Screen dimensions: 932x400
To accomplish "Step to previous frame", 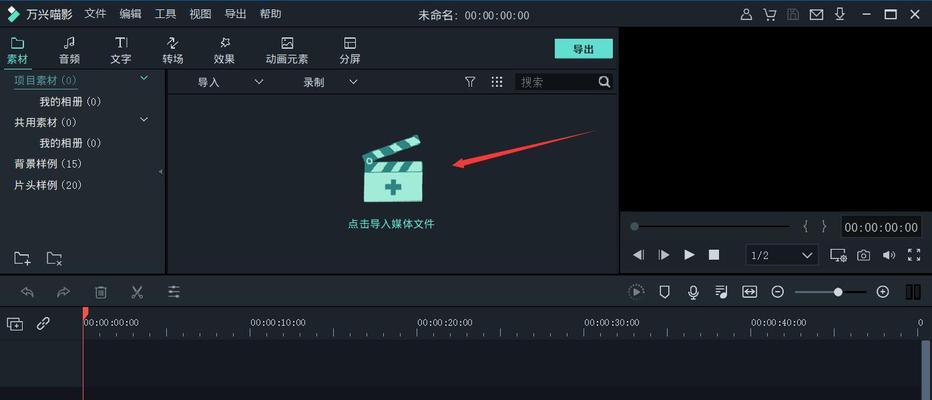I will pyautogui.click(x=638, y=255).
